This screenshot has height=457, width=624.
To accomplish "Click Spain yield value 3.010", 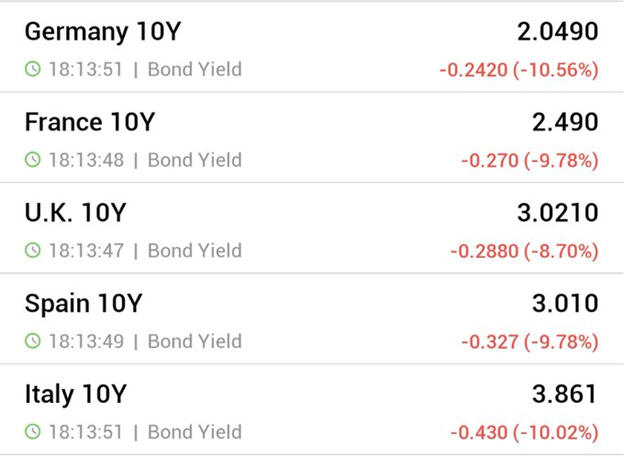I will click(x=565, y=304).
